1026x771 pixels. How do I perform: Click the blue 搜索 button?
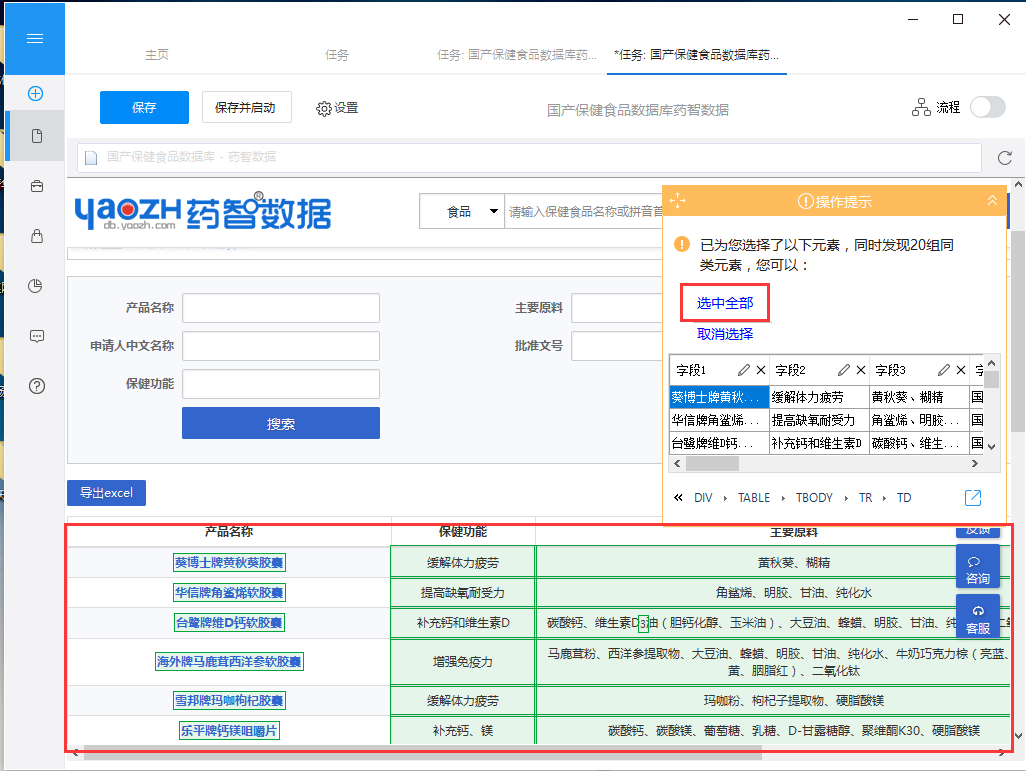[281, 423]
